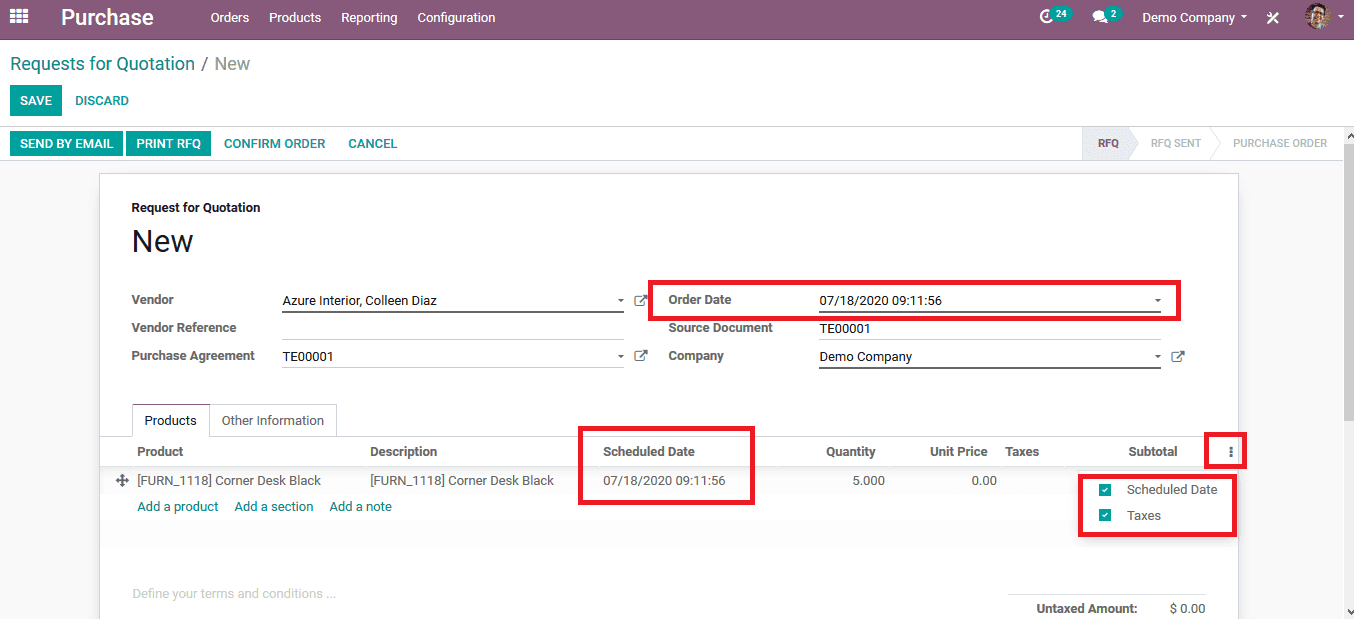The height and width of the screenshot is (619, 1355).
Task: Sort by the Description column header
Action: point(403,452)
